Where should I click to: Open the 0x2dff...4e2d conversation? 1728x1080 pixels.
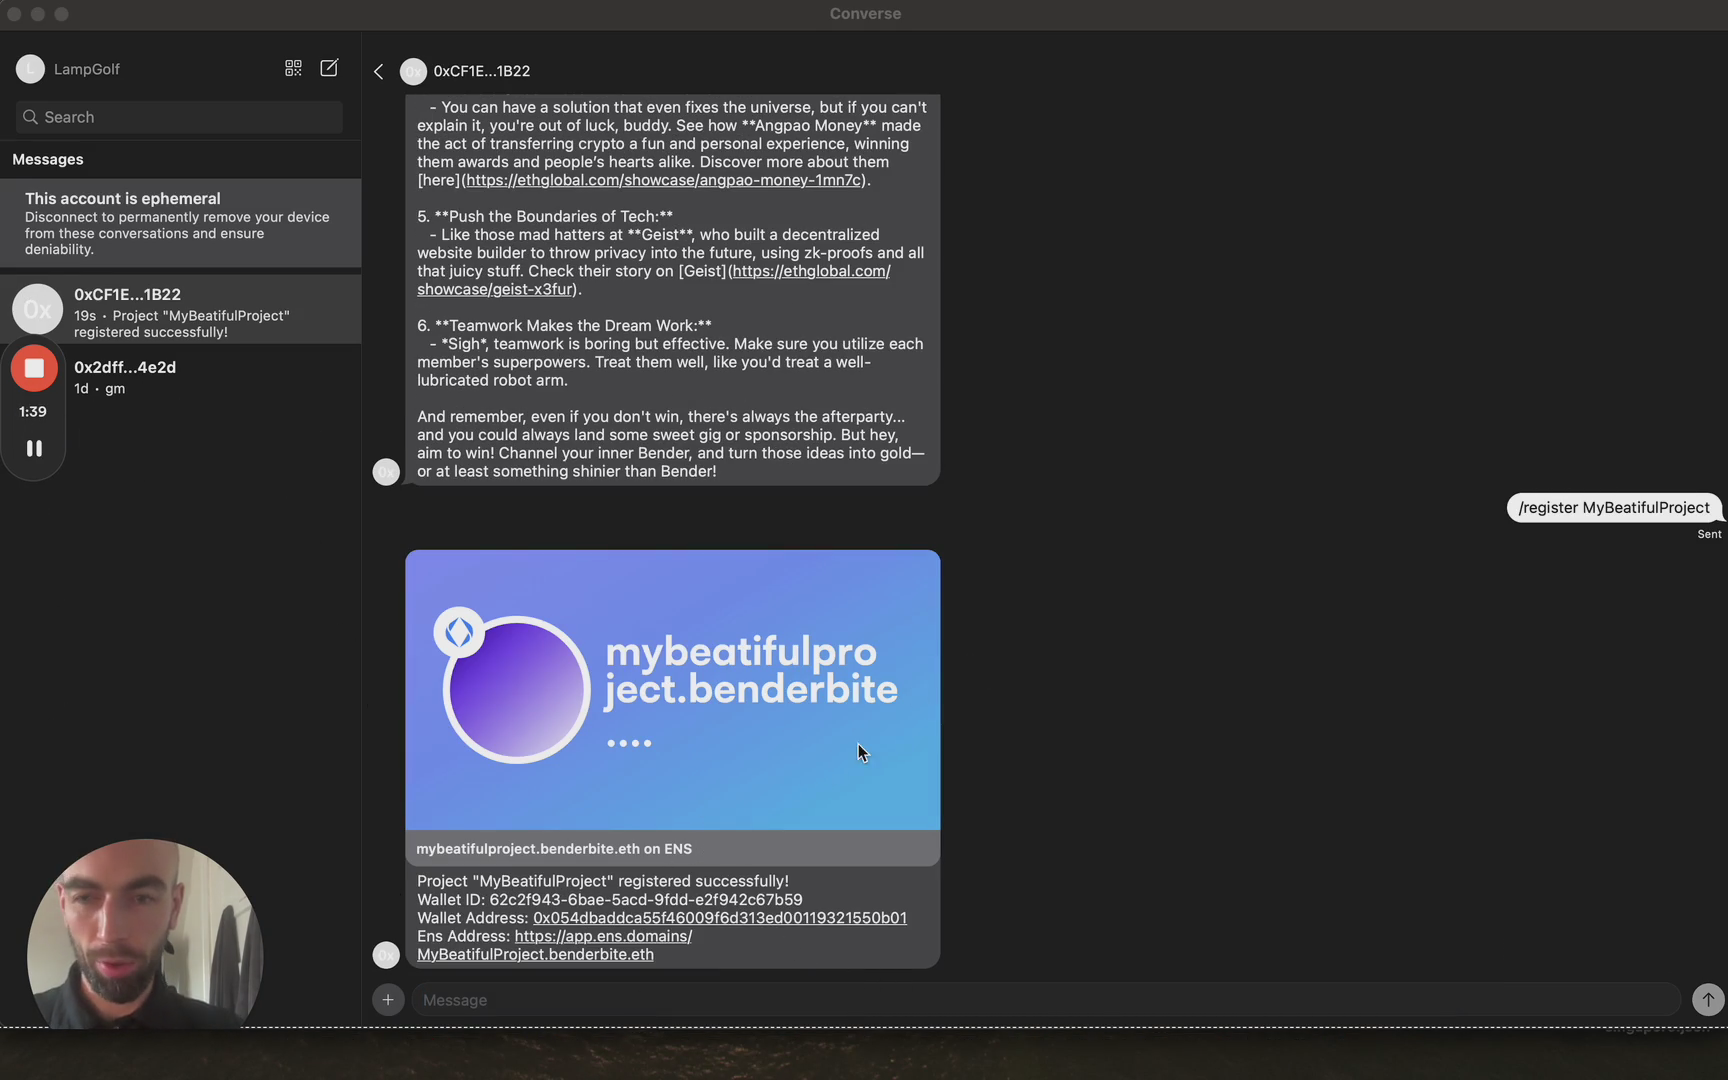pos(180,377)
